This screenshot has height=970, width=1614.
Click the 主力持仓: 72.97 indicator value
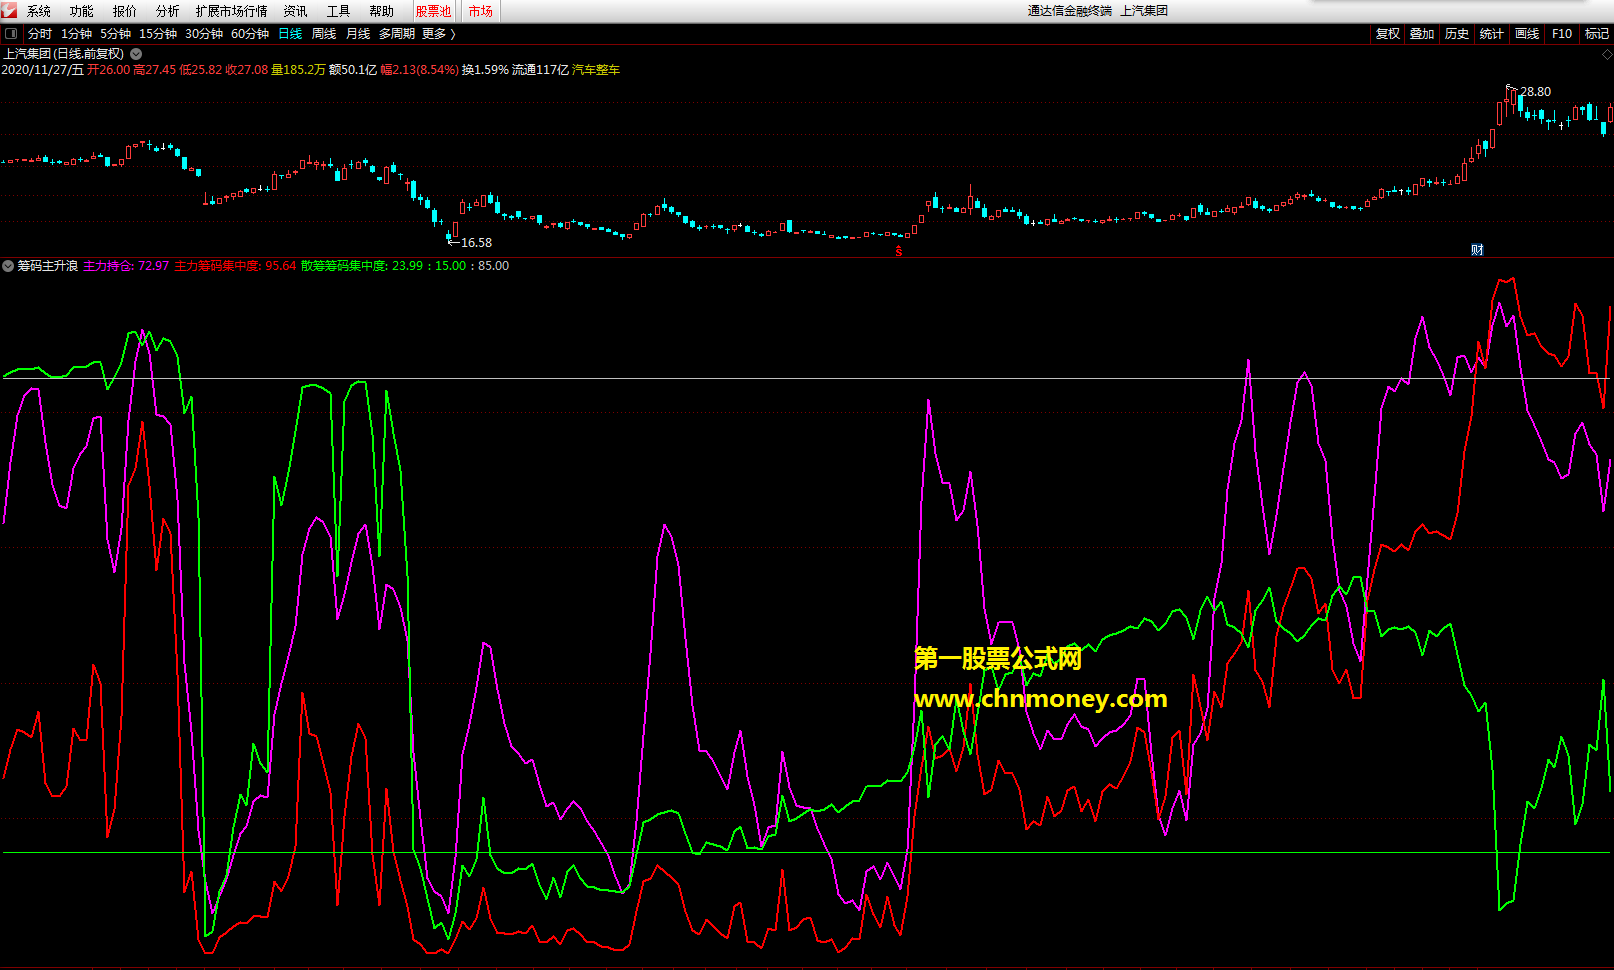[126, 266]
